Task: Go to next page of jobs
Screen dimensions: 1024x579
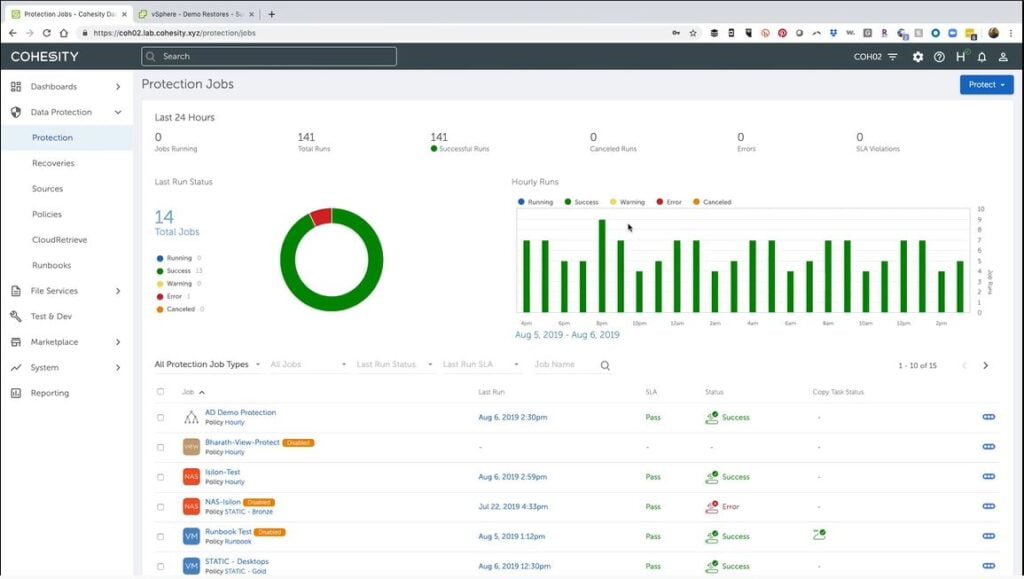Action: 985,366
